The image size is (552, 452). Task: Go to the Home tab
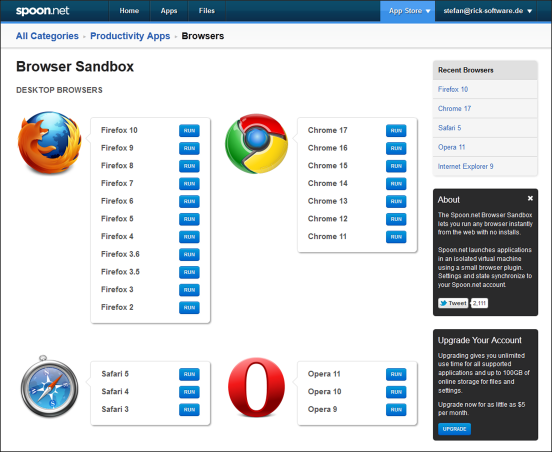tap(129, 11)
